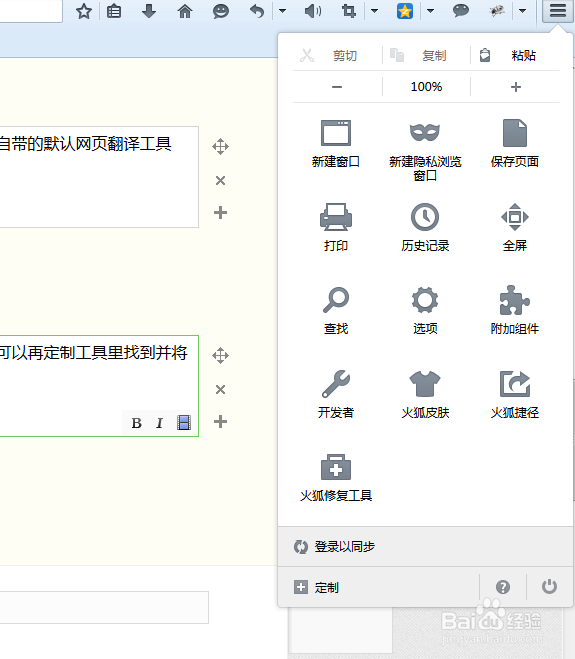Click 保存页面 save page
The height and width of the screenshot is (659, 575).
[x=515, y=144]
